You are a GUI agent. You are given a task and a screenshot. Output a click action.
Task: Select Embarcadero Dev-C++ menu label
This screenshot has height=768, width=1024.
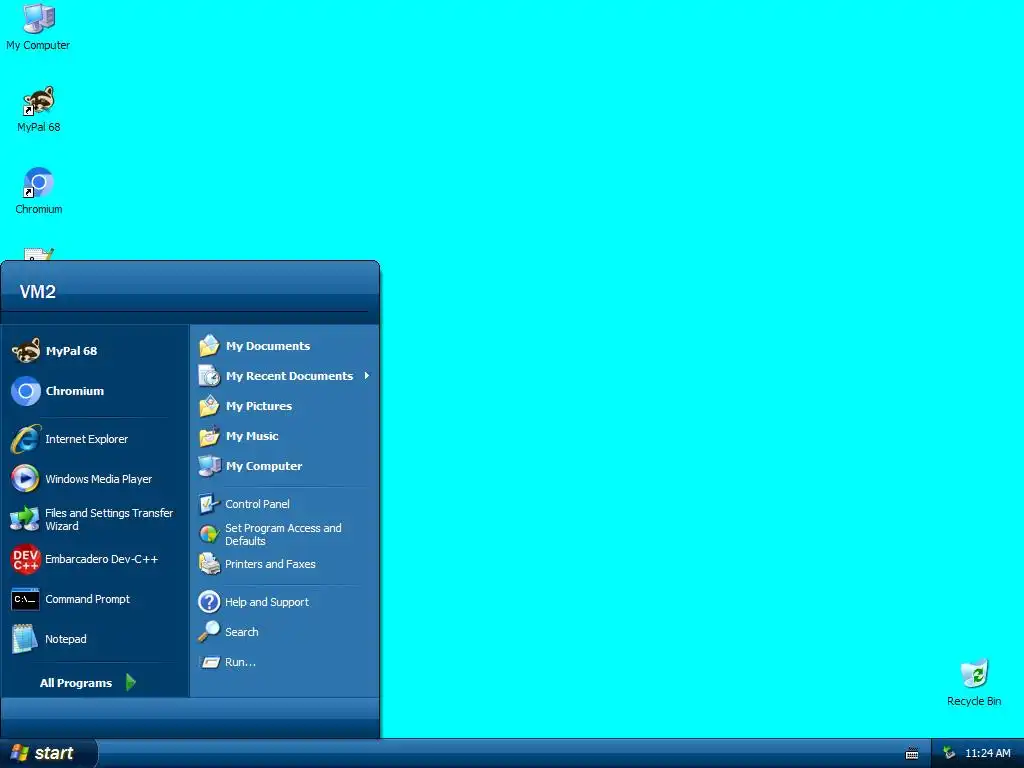tap(101, 559)
